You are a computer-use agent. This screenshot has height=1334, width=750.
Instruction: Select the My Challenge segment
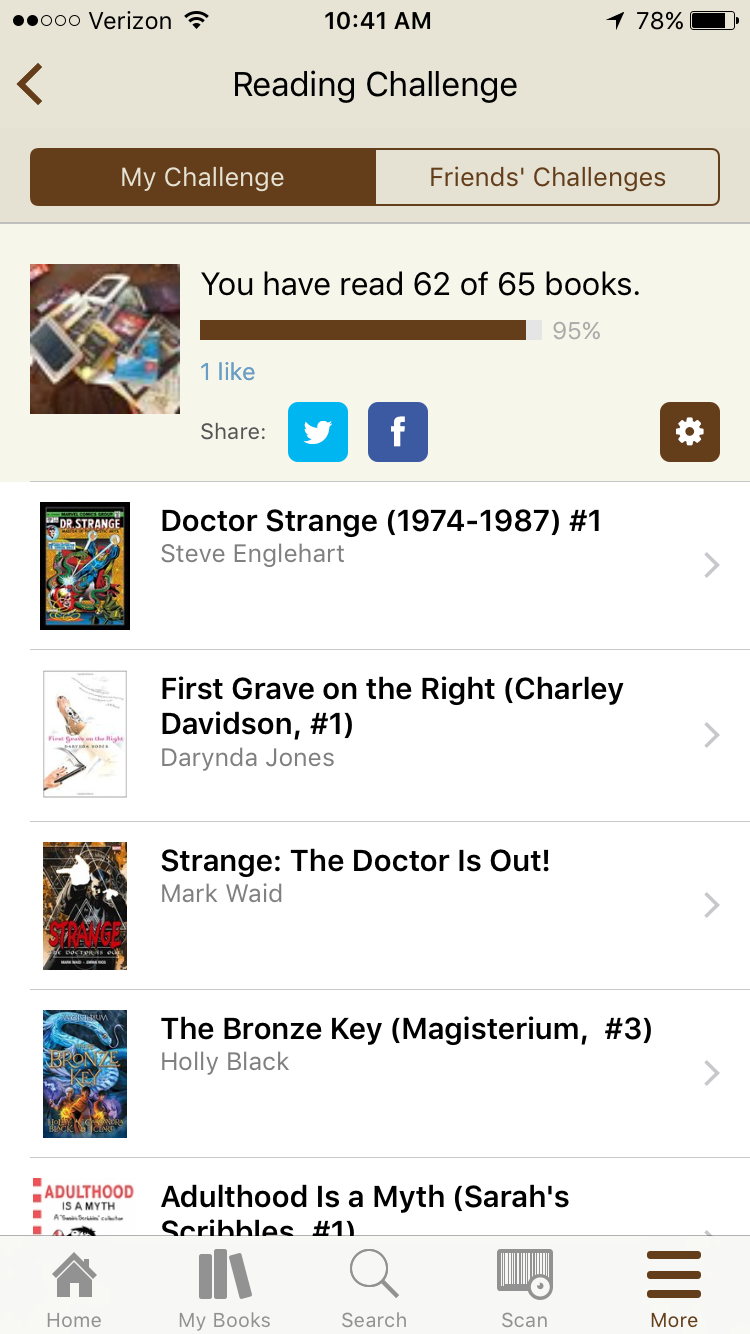point(203,177)
